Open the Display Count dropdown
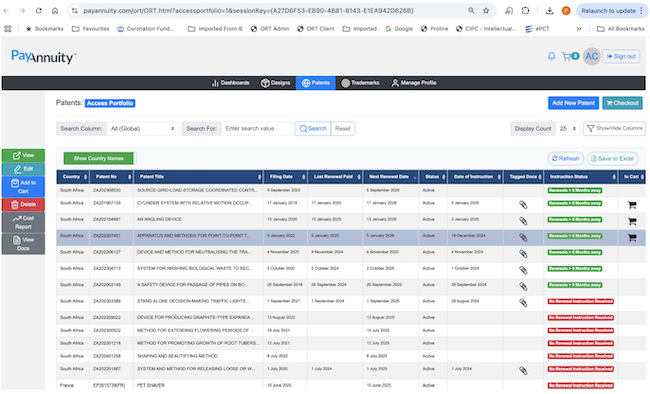Viewport: 650px width, 394px height. [x=568, y=129]
